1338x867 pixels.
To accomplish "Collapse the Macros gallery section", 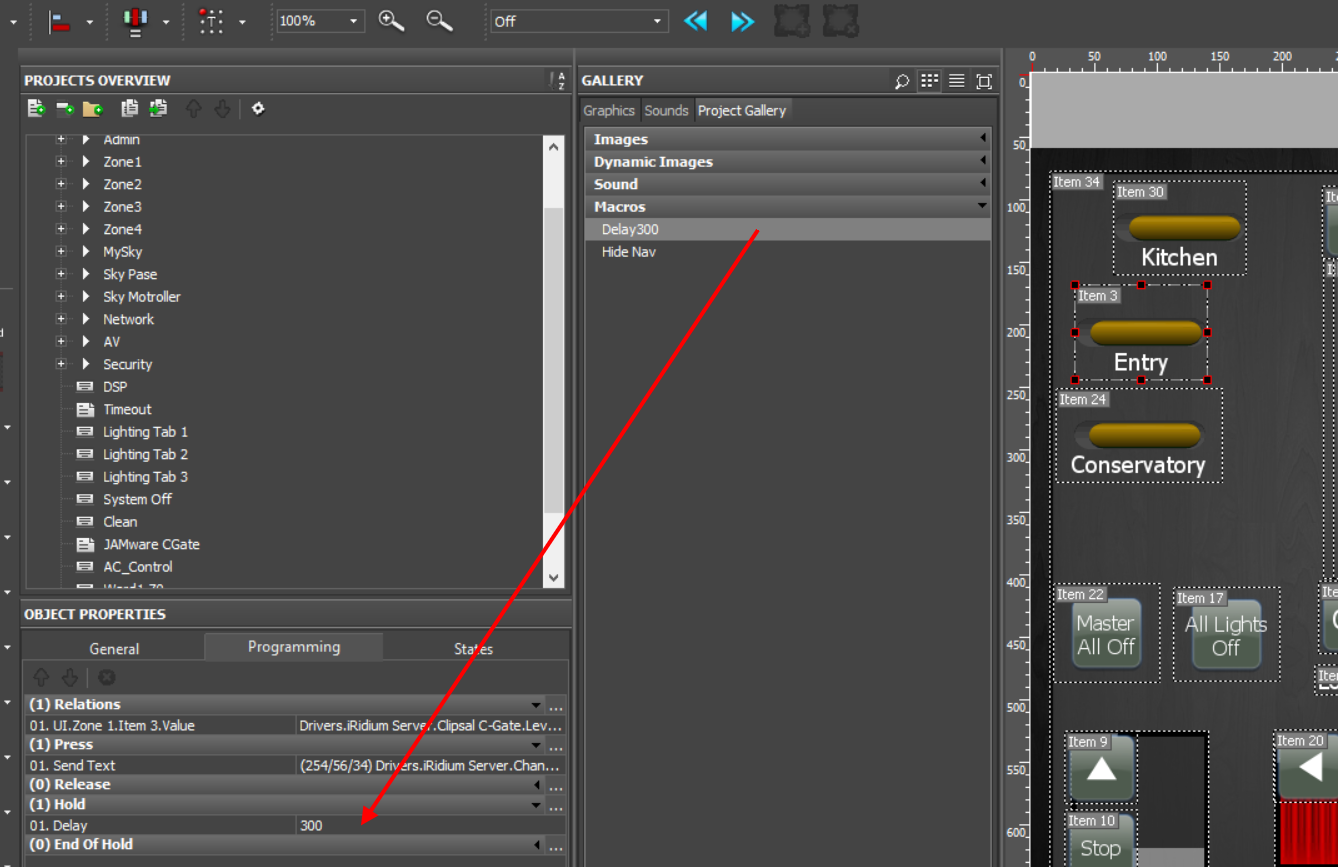I will click(982, 207).
